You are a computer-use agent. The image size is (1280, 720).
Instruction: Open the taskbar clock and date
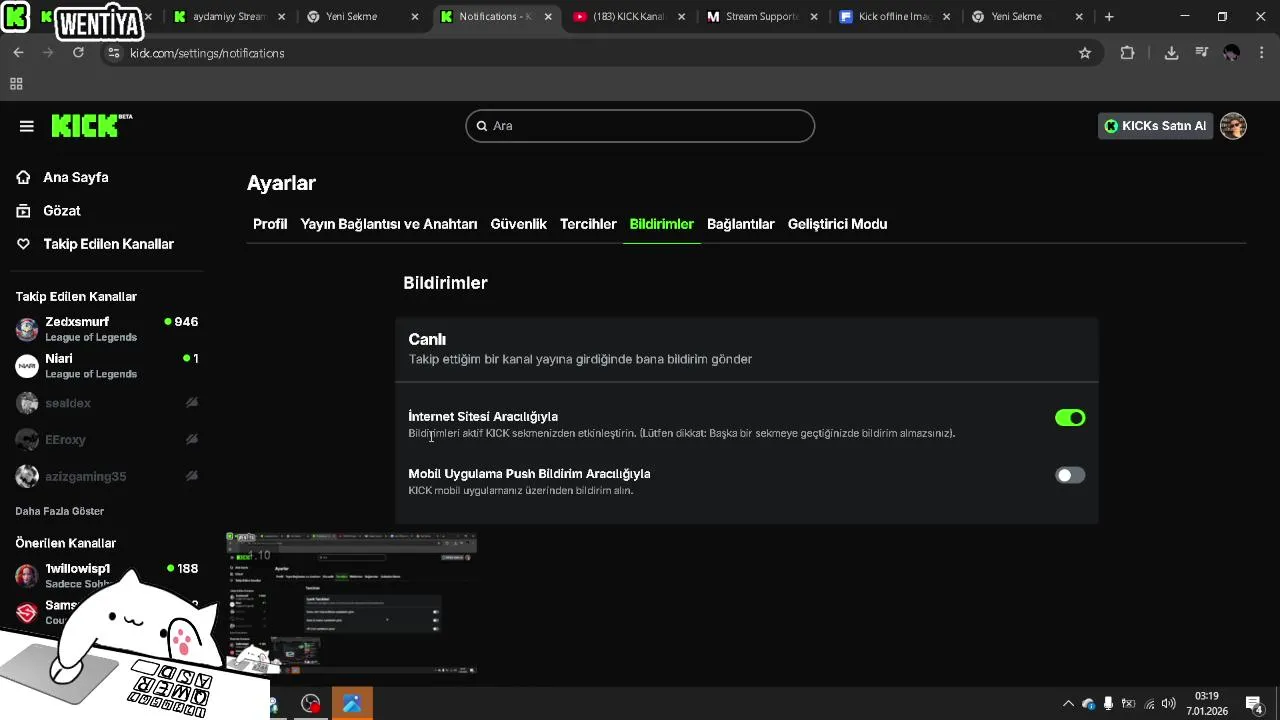[x=1207, y=704]
